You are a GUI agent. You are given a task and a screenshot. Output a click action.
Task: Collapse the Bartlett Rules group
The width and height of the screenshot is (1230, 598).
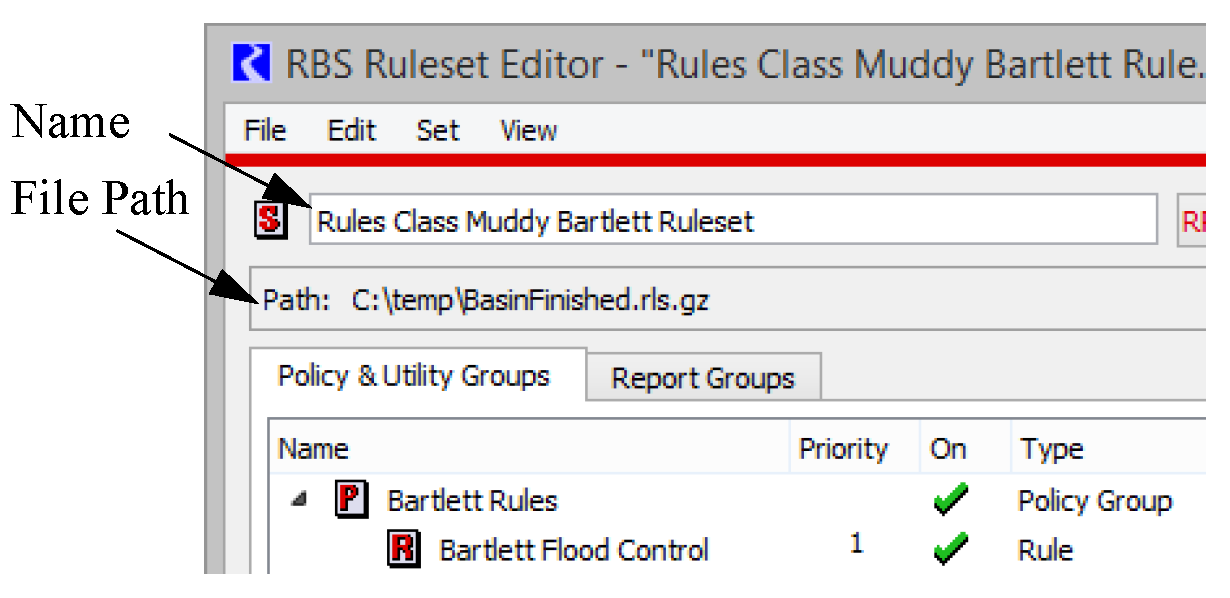(298, 500)
